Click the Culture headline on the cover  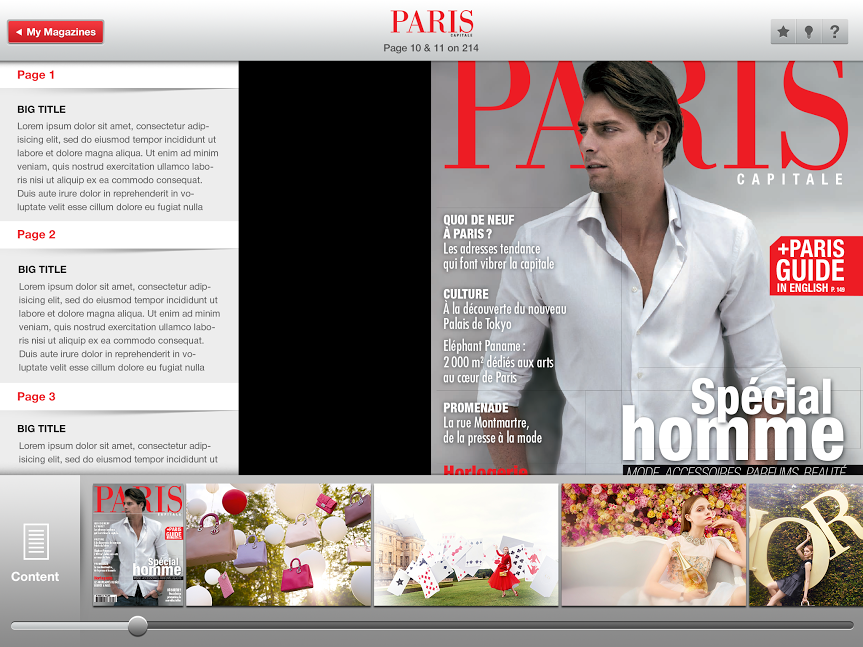click(466, 294)
